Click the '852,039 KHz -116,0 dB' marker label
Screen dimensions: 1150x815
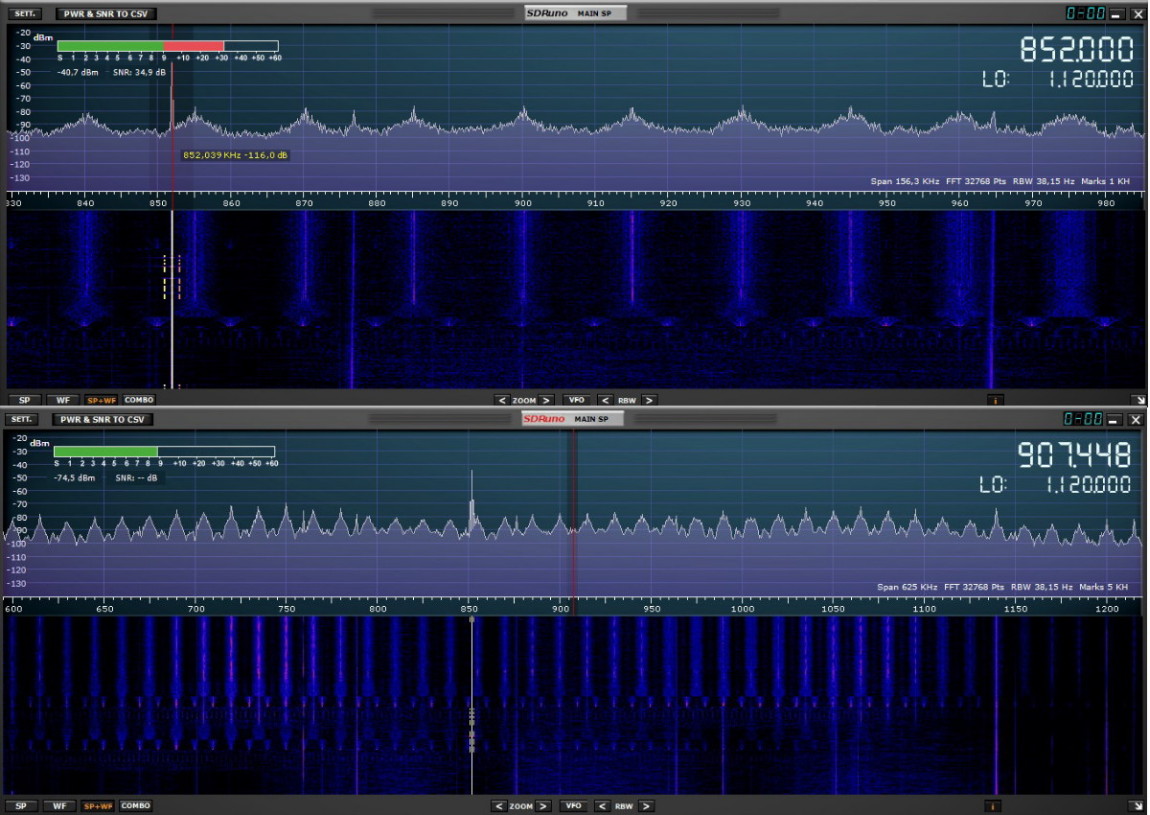click(235, 155)
